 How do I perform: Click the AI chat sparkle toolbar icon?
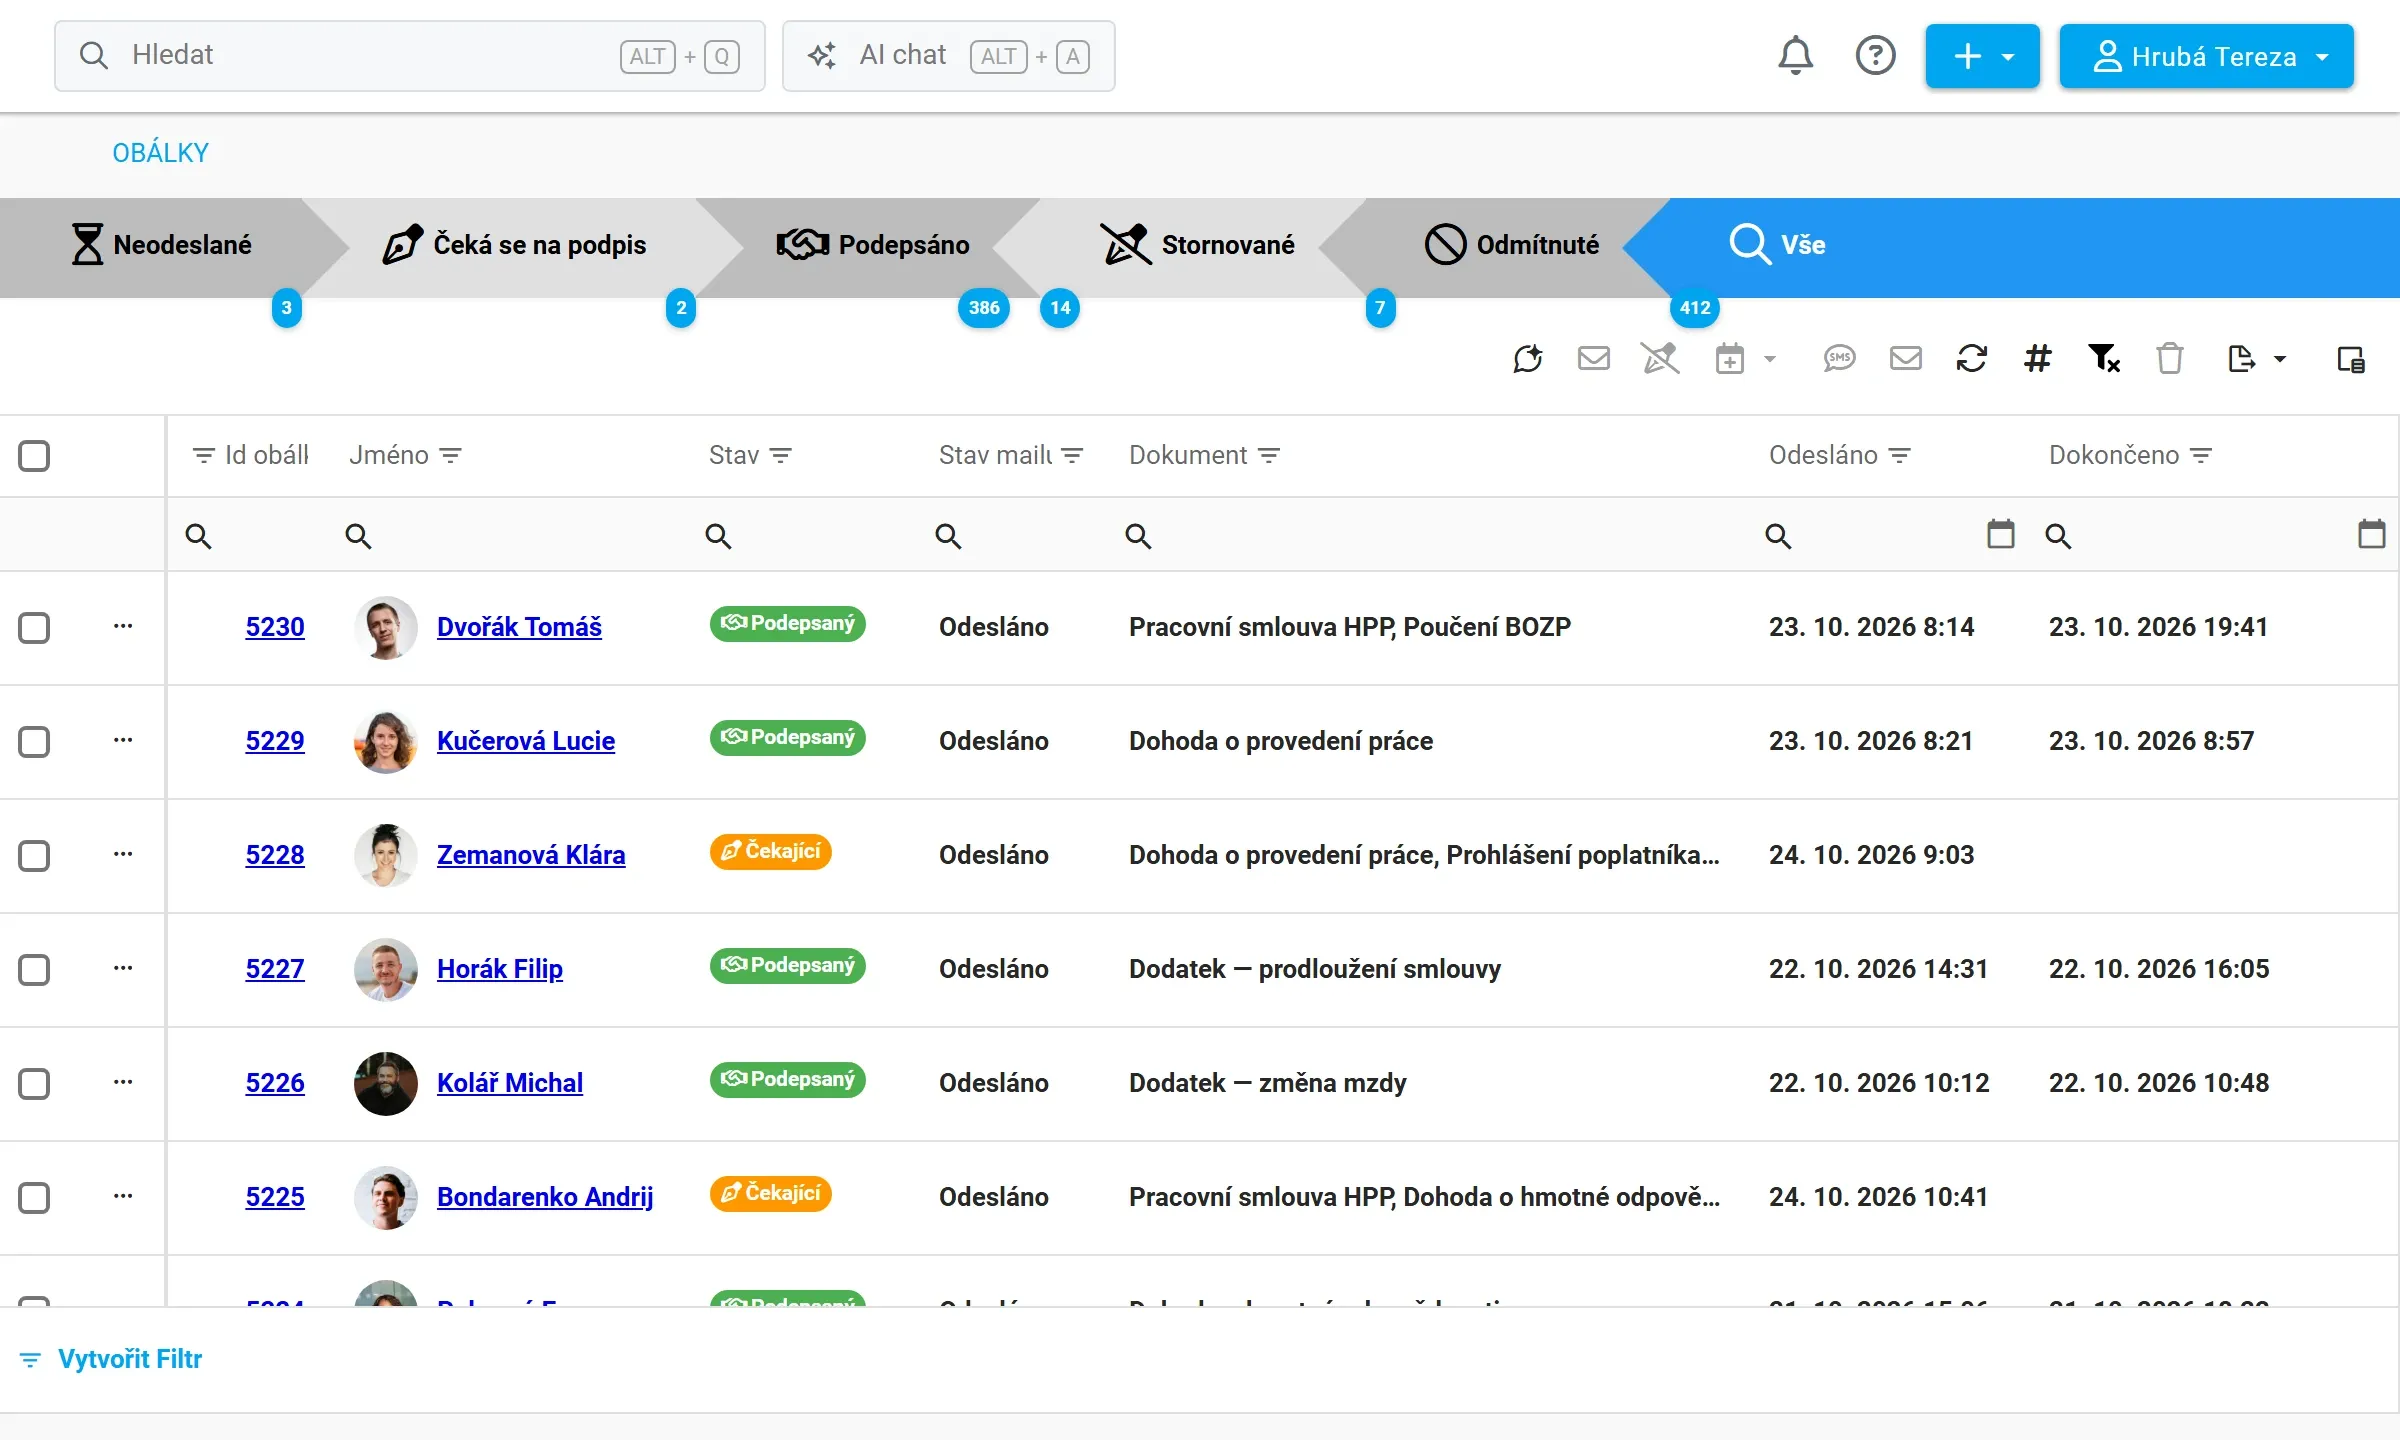(x=1528, y=358)
